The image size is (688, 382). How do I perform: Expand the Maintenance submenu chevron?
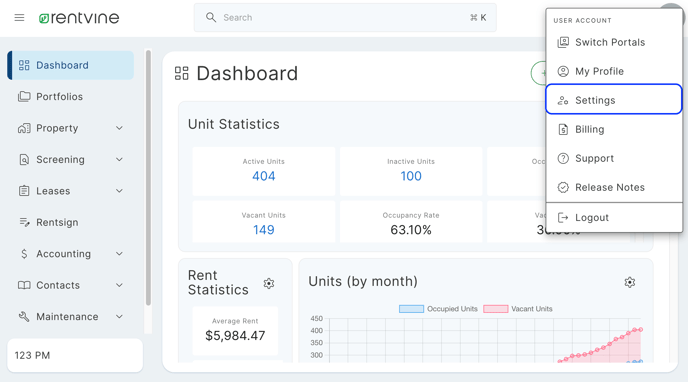[x=119, y=317]
